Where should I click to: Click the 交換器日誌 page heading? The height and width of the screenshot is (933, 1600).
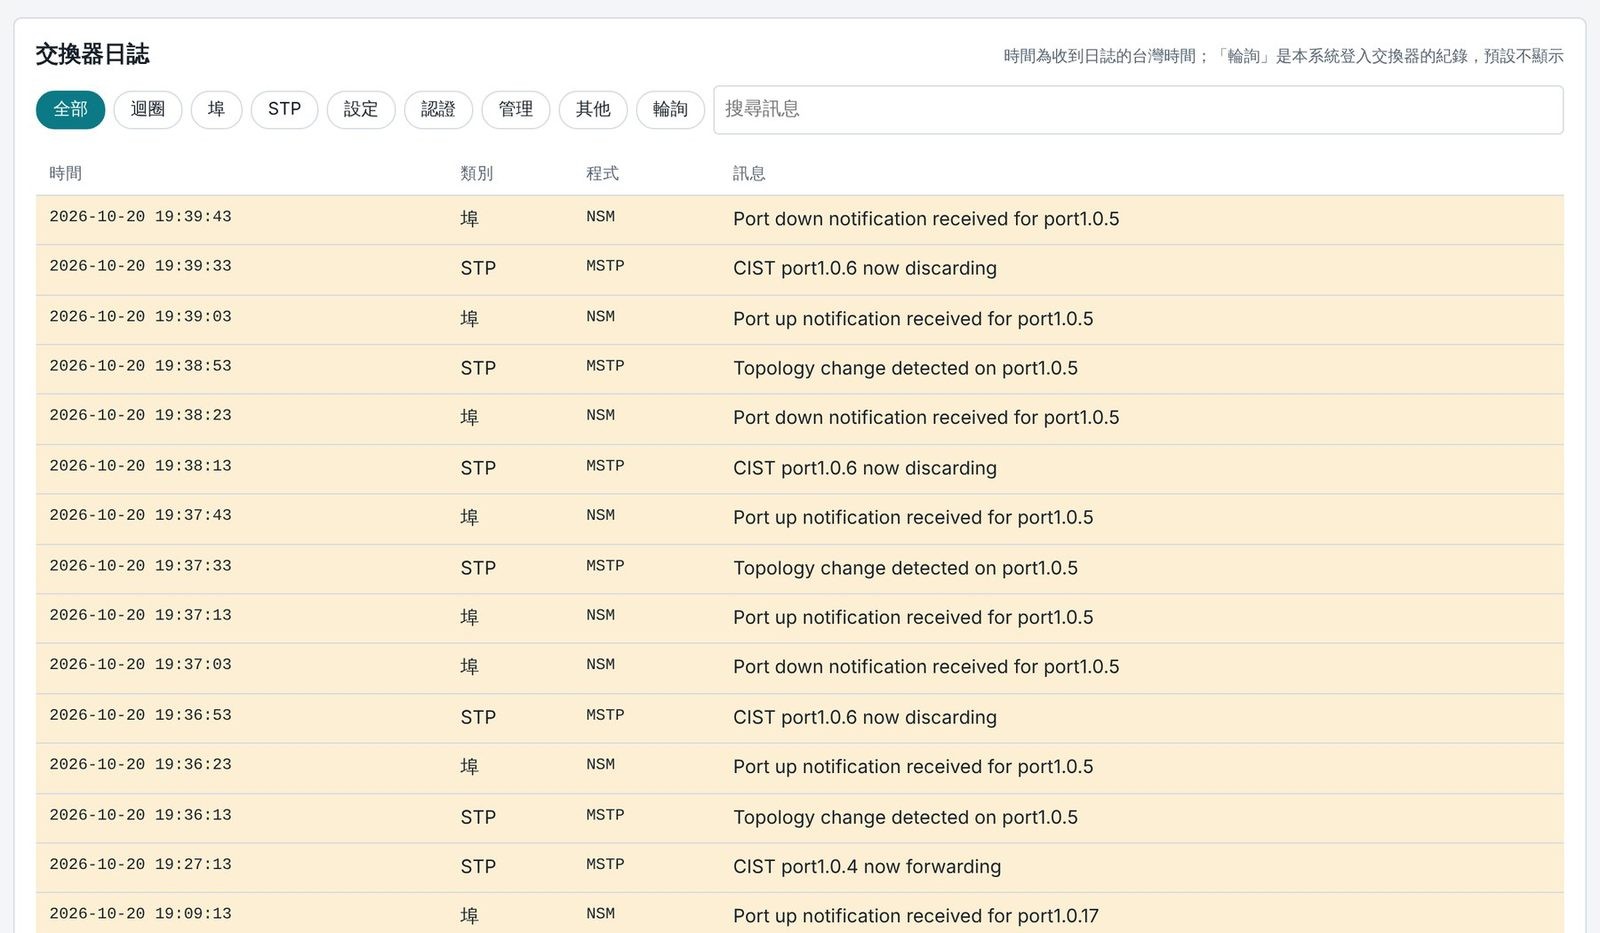[x=92, y=54]
